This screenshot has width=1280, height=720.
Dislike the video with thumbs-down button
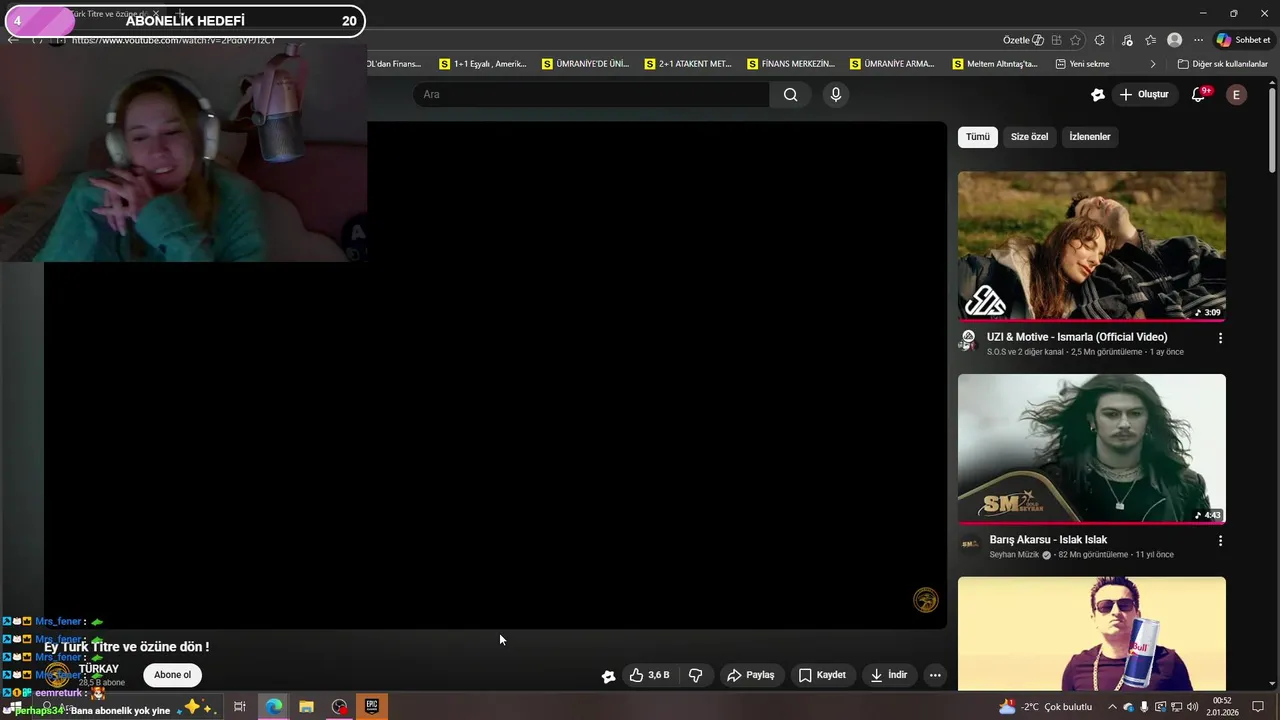pos(696,675)
